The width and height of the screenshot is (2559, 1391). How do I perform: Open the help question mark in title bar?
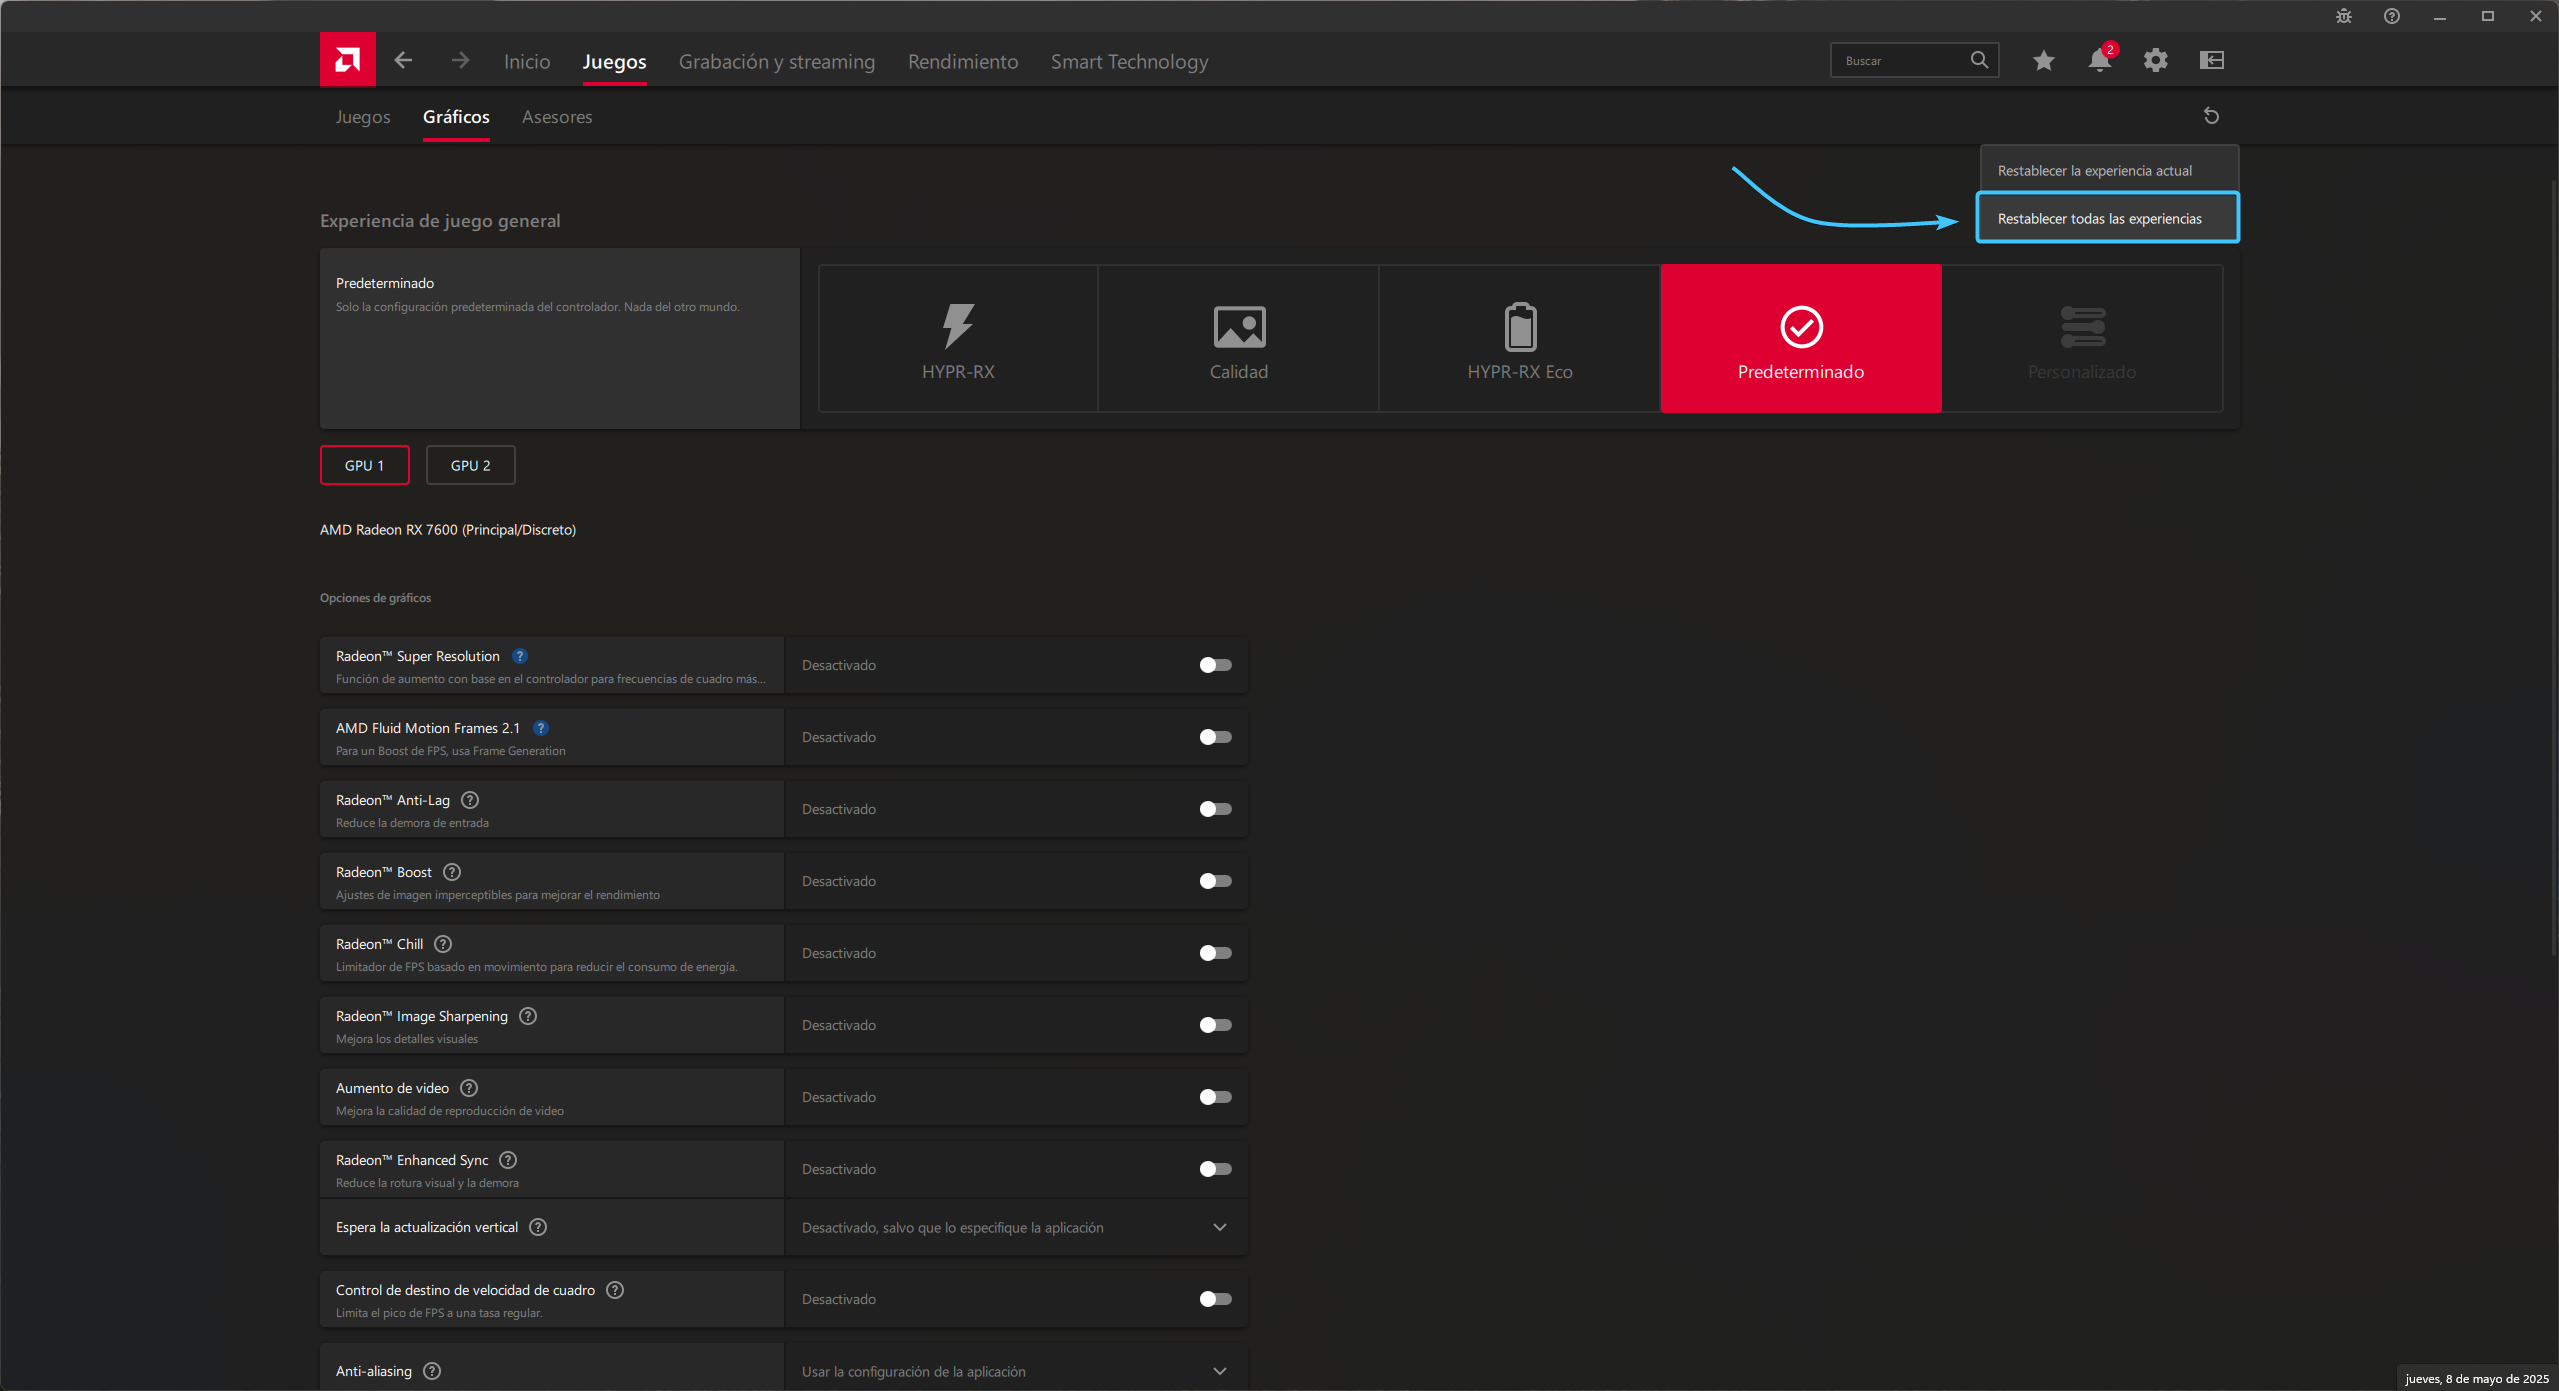coord(2392,16)
